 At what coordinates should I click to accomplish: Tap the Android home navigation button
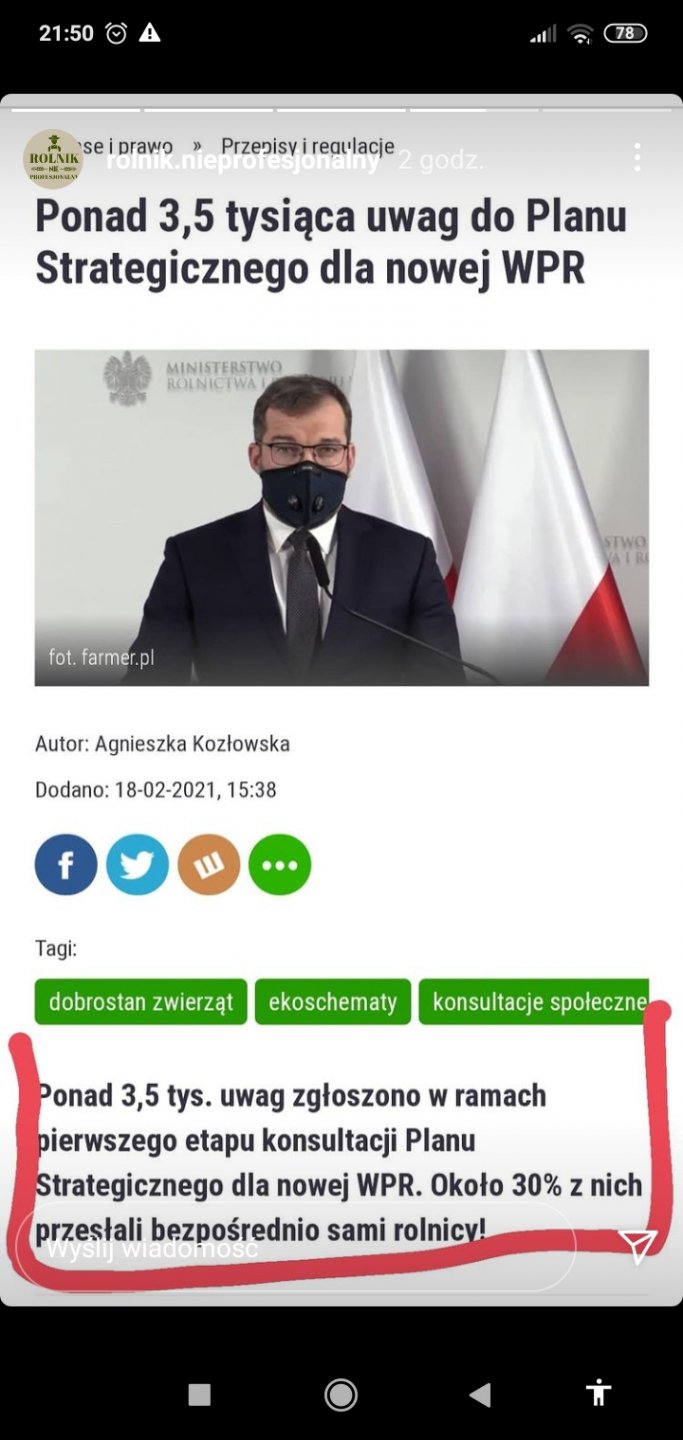click(x=341, y=1394)
